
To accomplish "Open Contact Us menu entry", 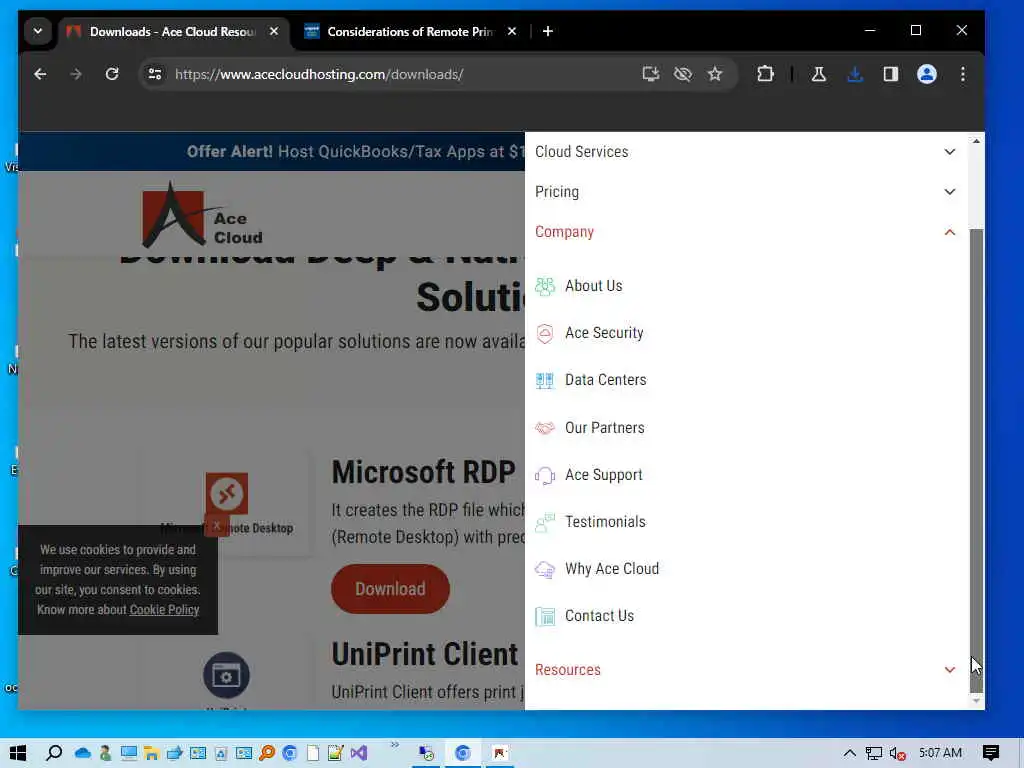I will click(x=600, y=615).
